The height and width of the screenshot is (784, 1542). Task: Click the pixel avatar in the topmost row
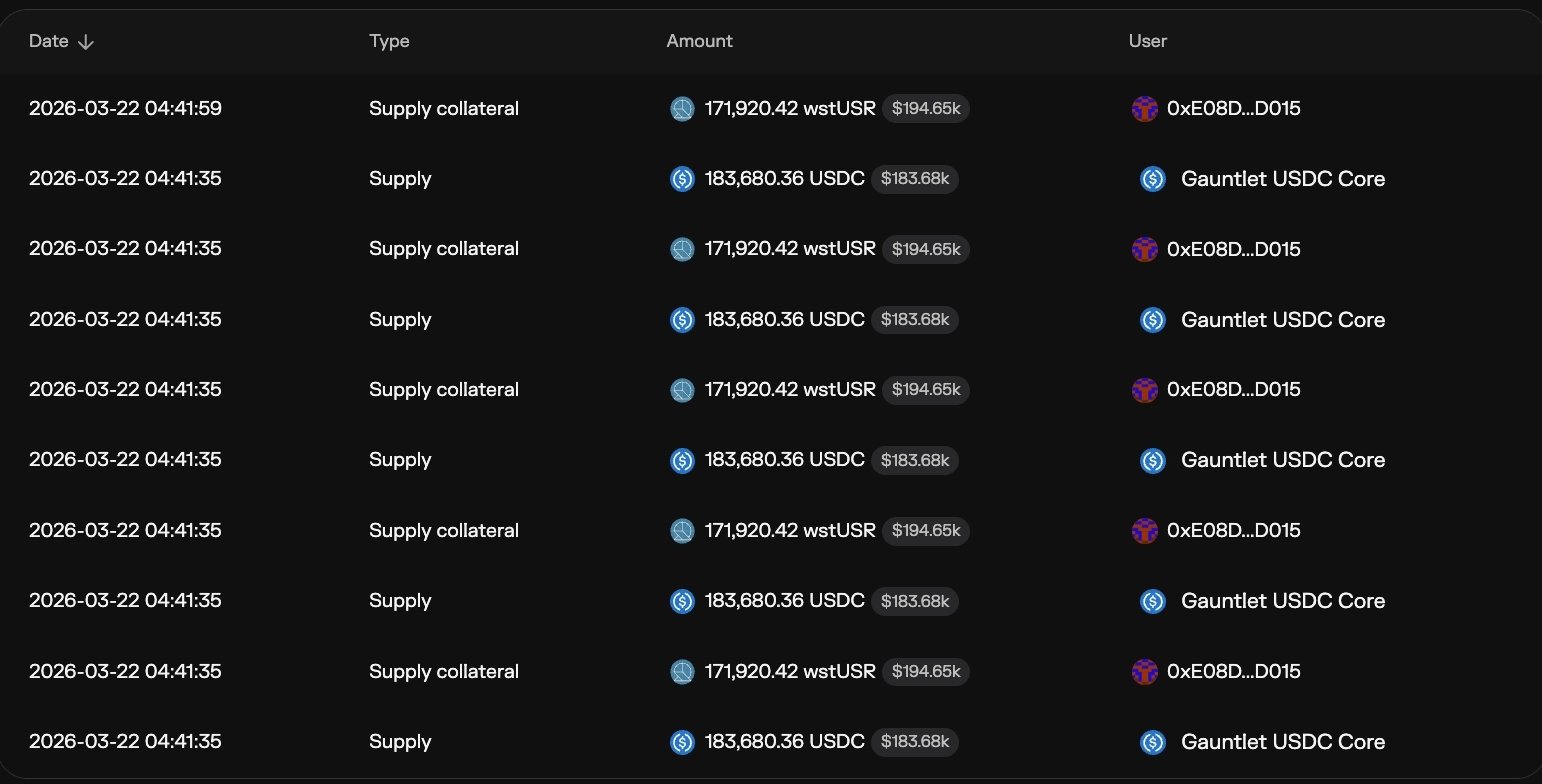pos(1144,109)
